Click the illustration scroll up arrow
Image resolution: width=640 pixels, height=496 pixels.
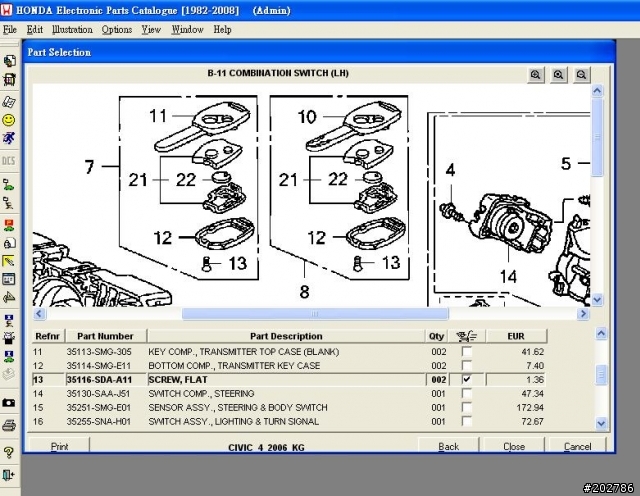597,91
